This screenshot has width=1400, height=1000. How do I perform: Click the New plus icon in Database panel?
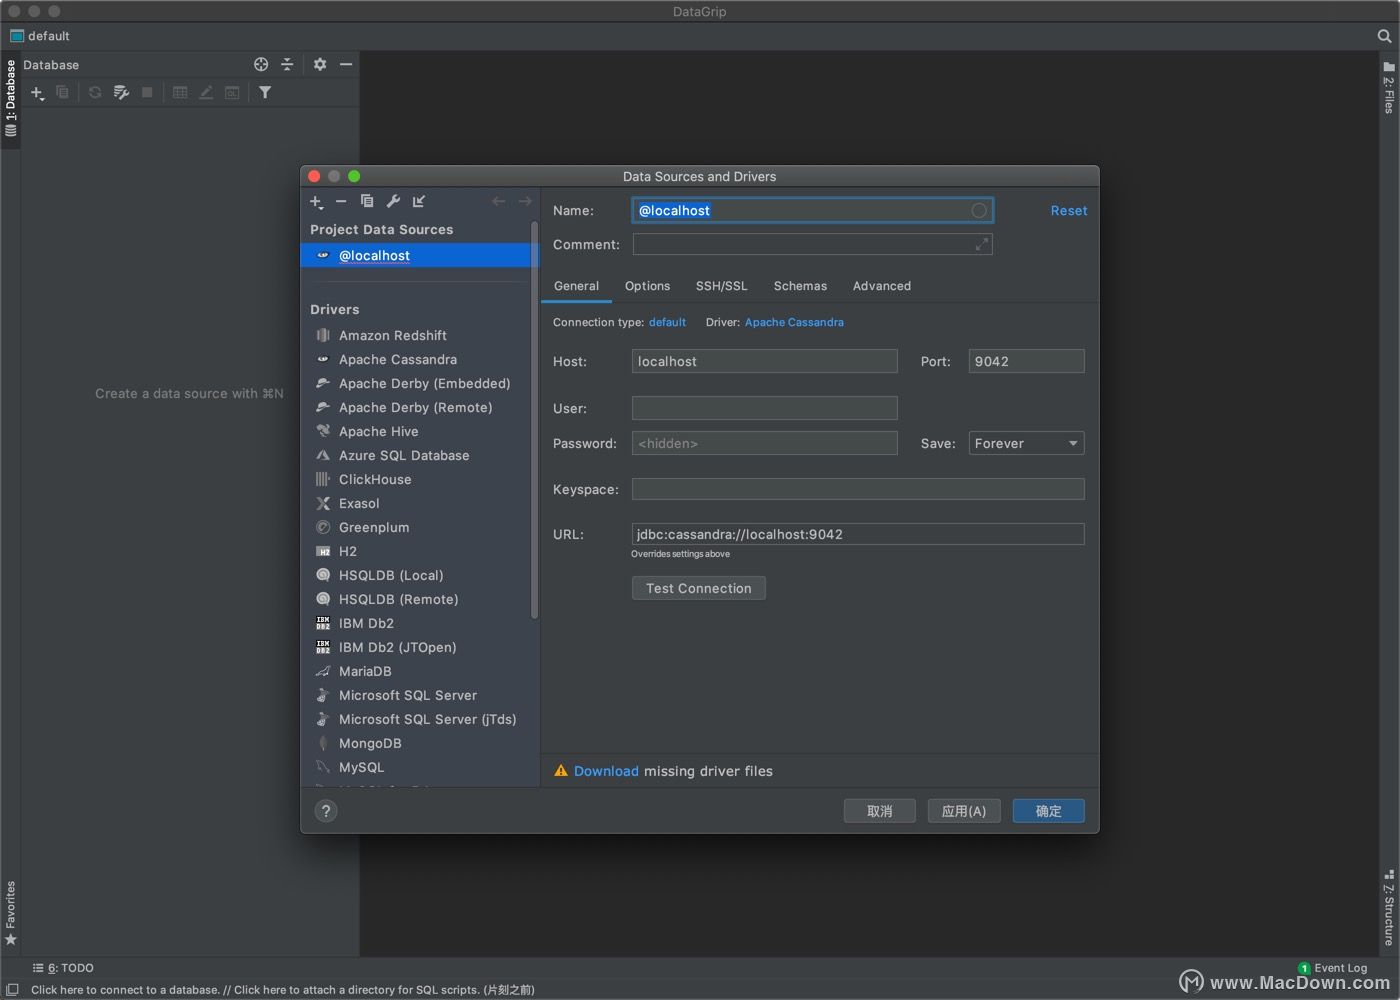click(37, 93)
